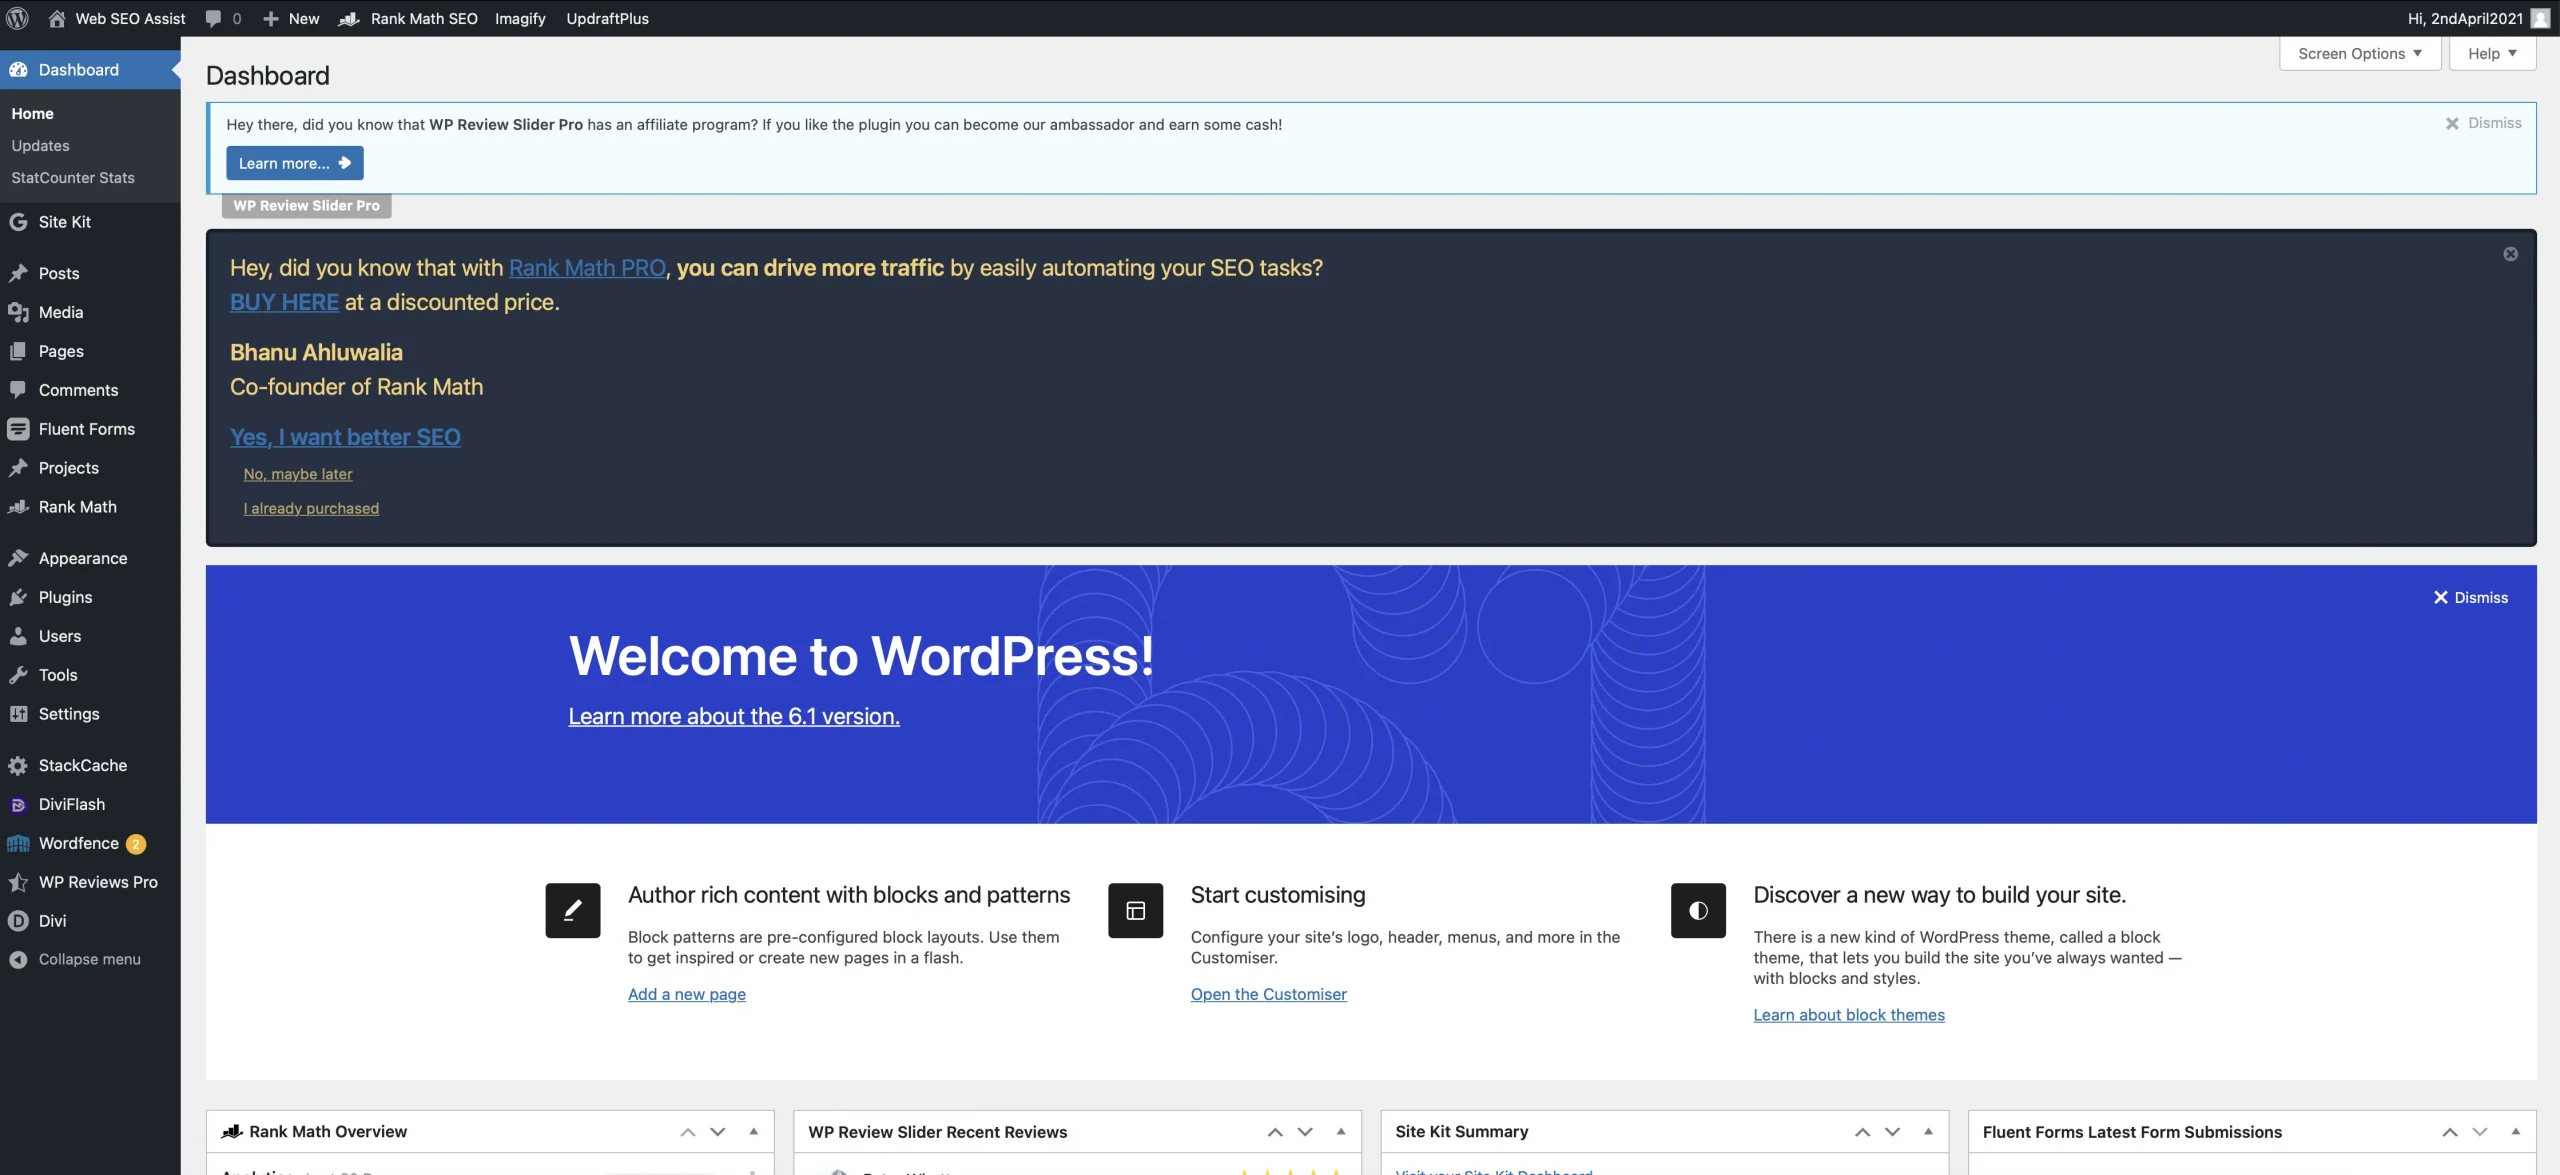Move WP Review Slider Recent Reviews down

[x=1305, y=1132]
